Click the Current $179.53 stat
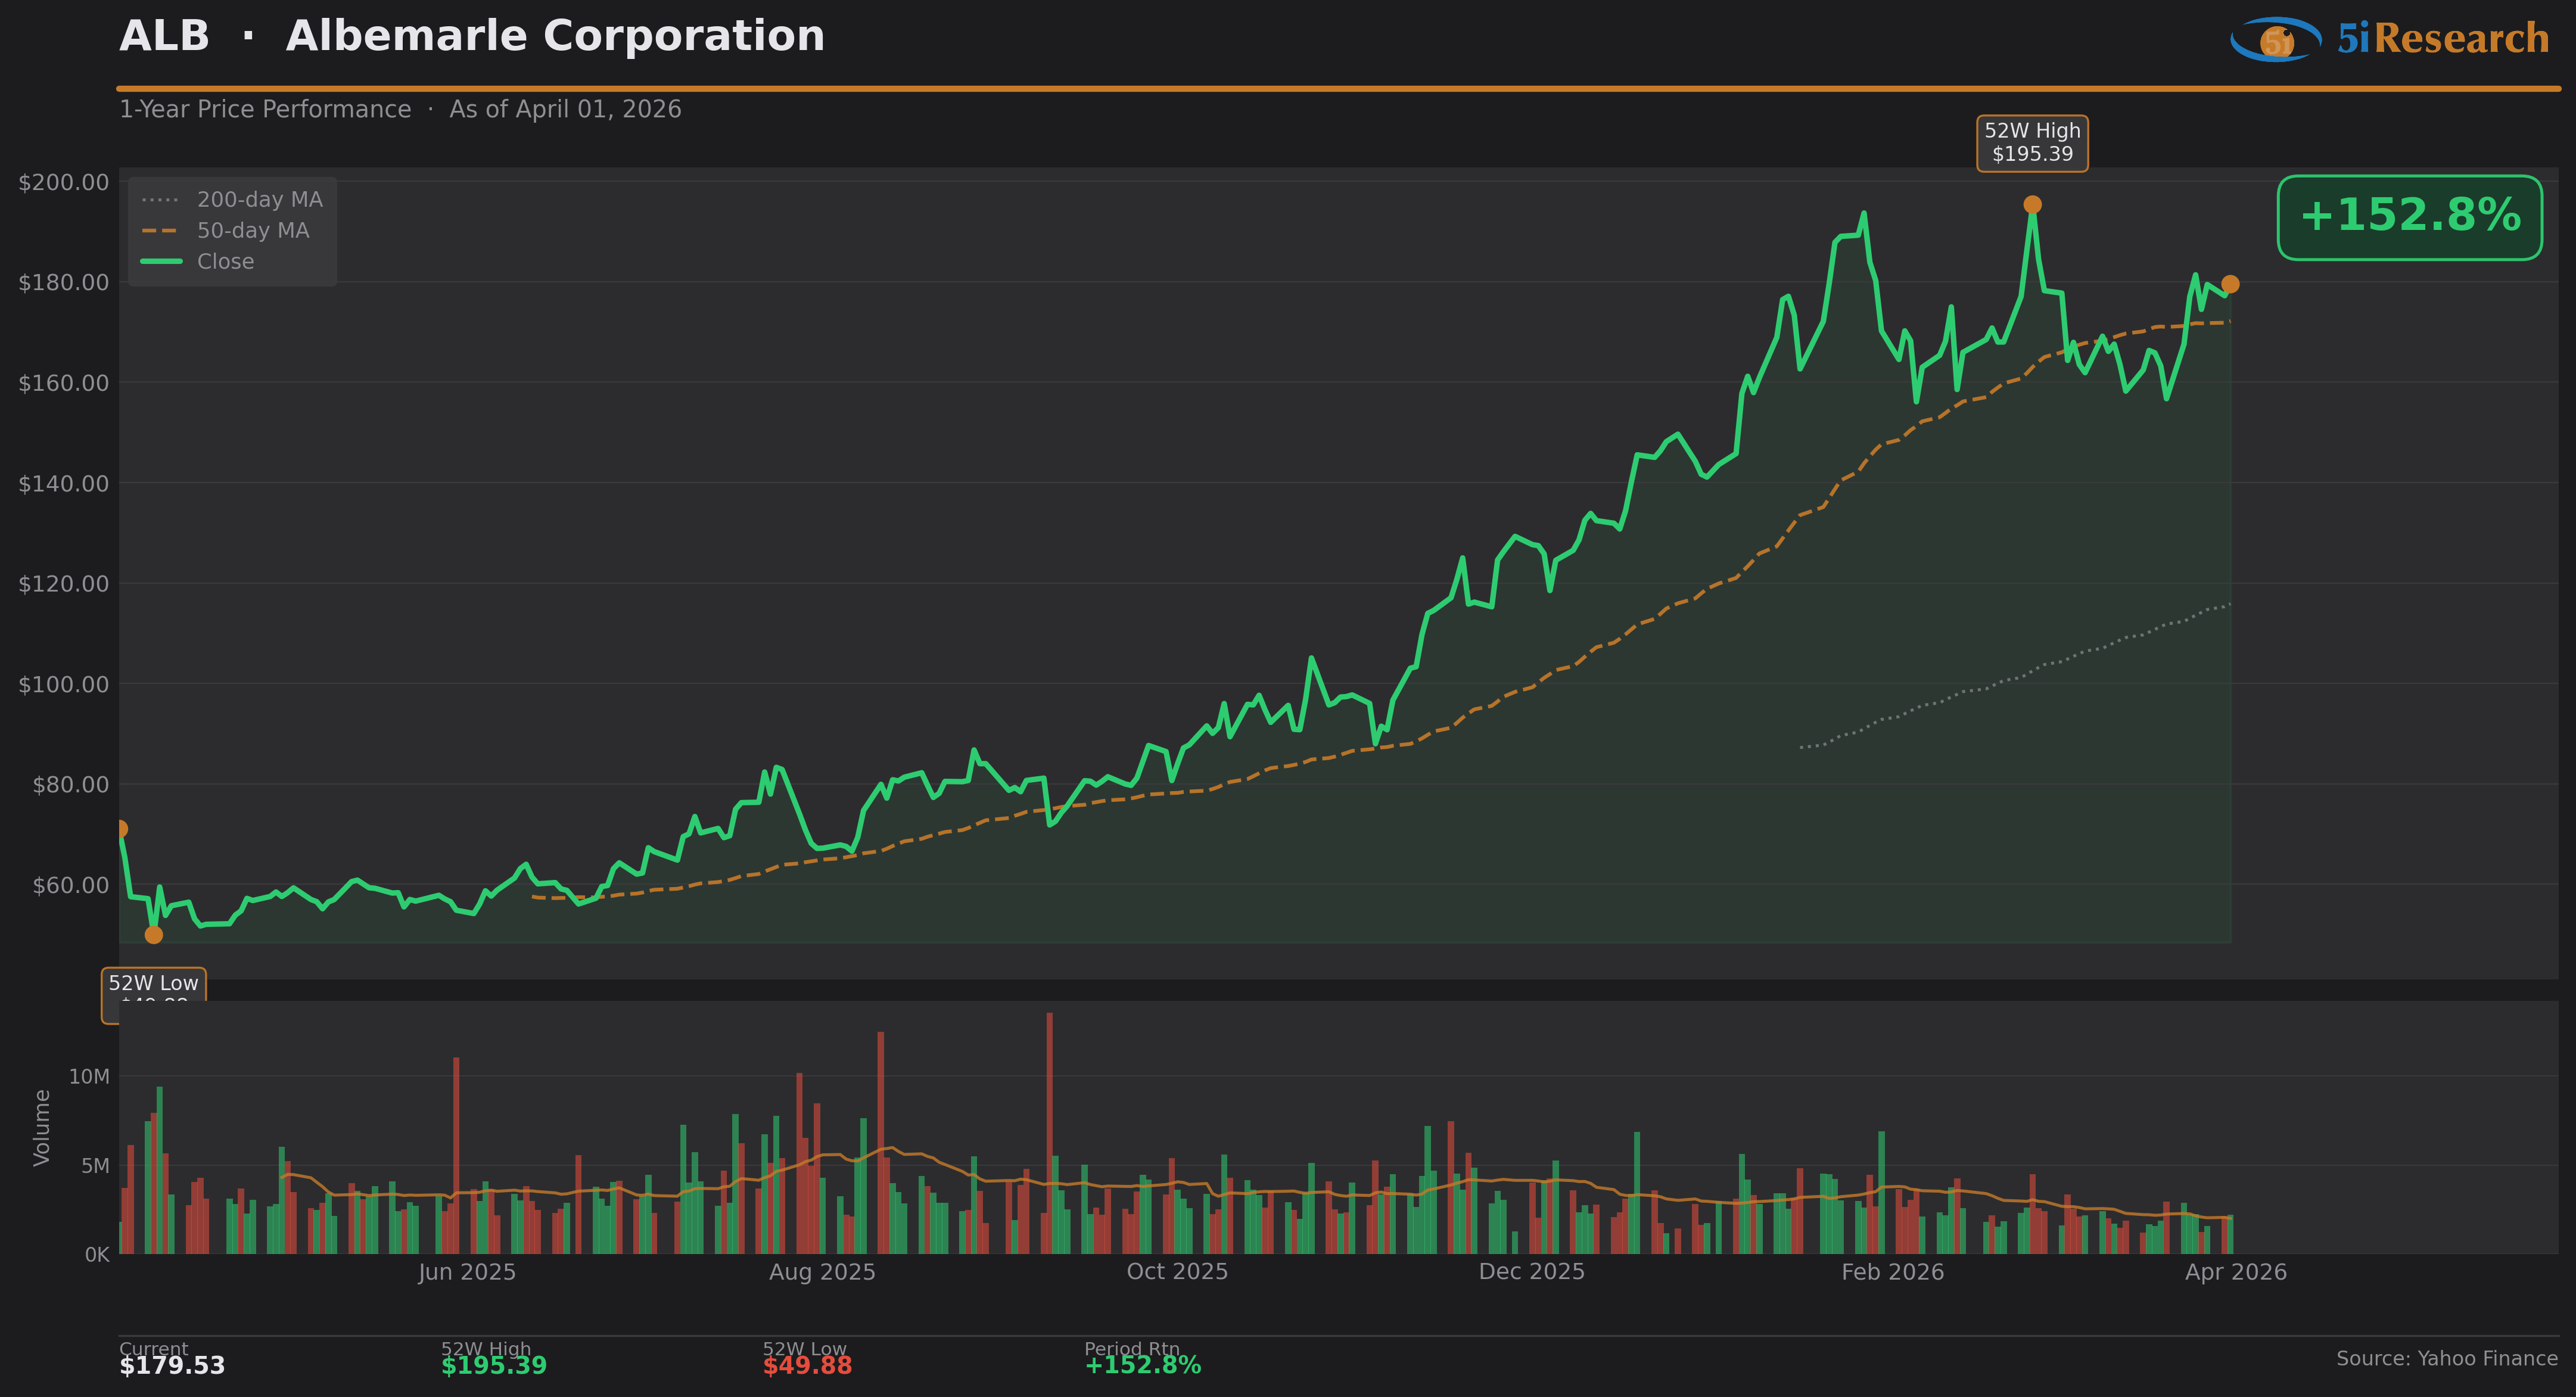 pyautogui.click(x=172, y=1365)
